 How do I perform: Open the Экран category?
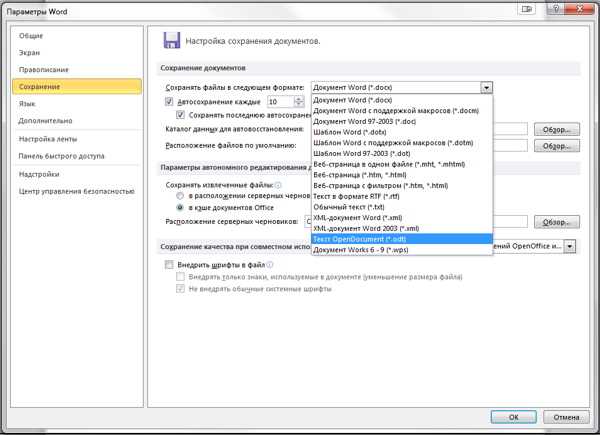pos(29,53)
